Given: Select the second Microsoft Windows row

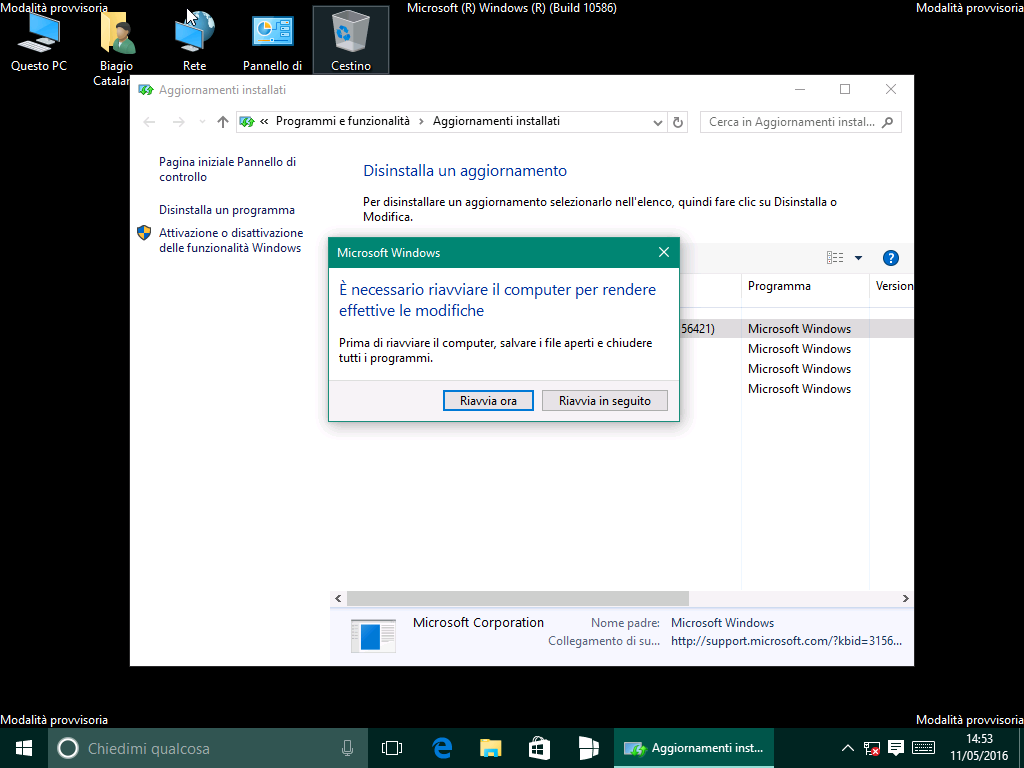Looking at the screenshot, I should click(x=799, y=349).
